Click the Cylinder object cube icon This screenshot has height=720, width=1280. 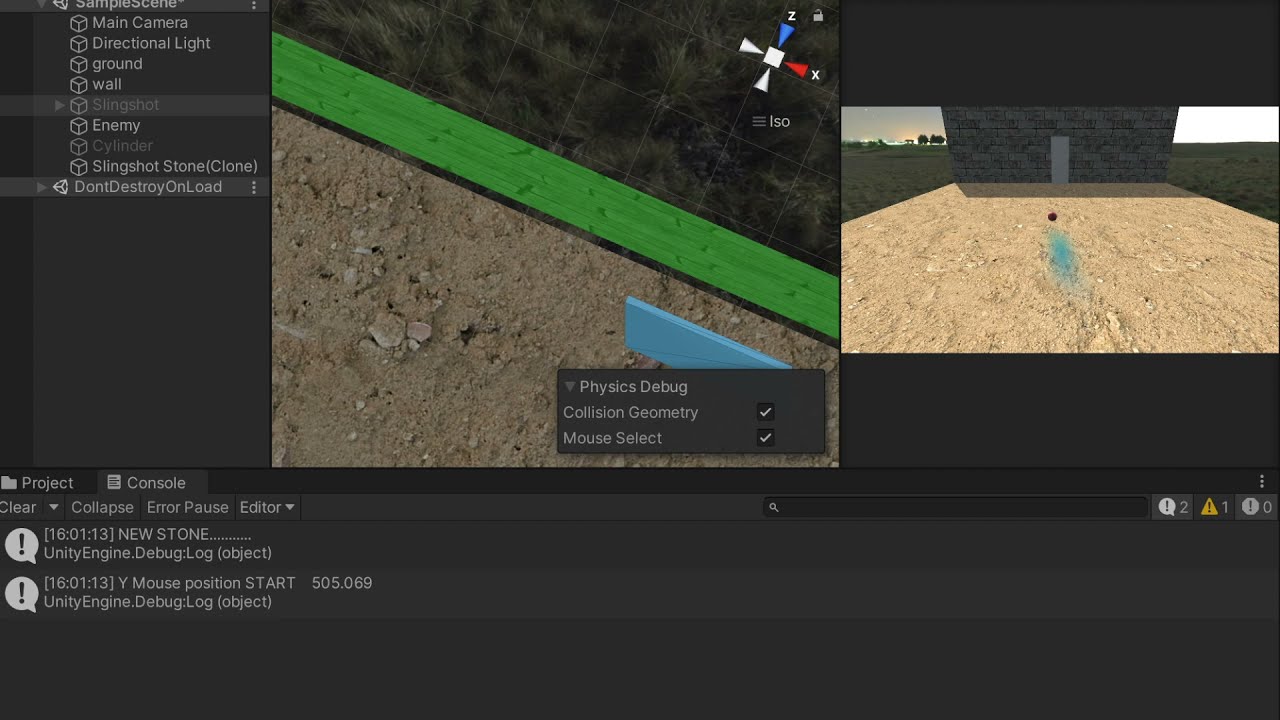[79, 146]
